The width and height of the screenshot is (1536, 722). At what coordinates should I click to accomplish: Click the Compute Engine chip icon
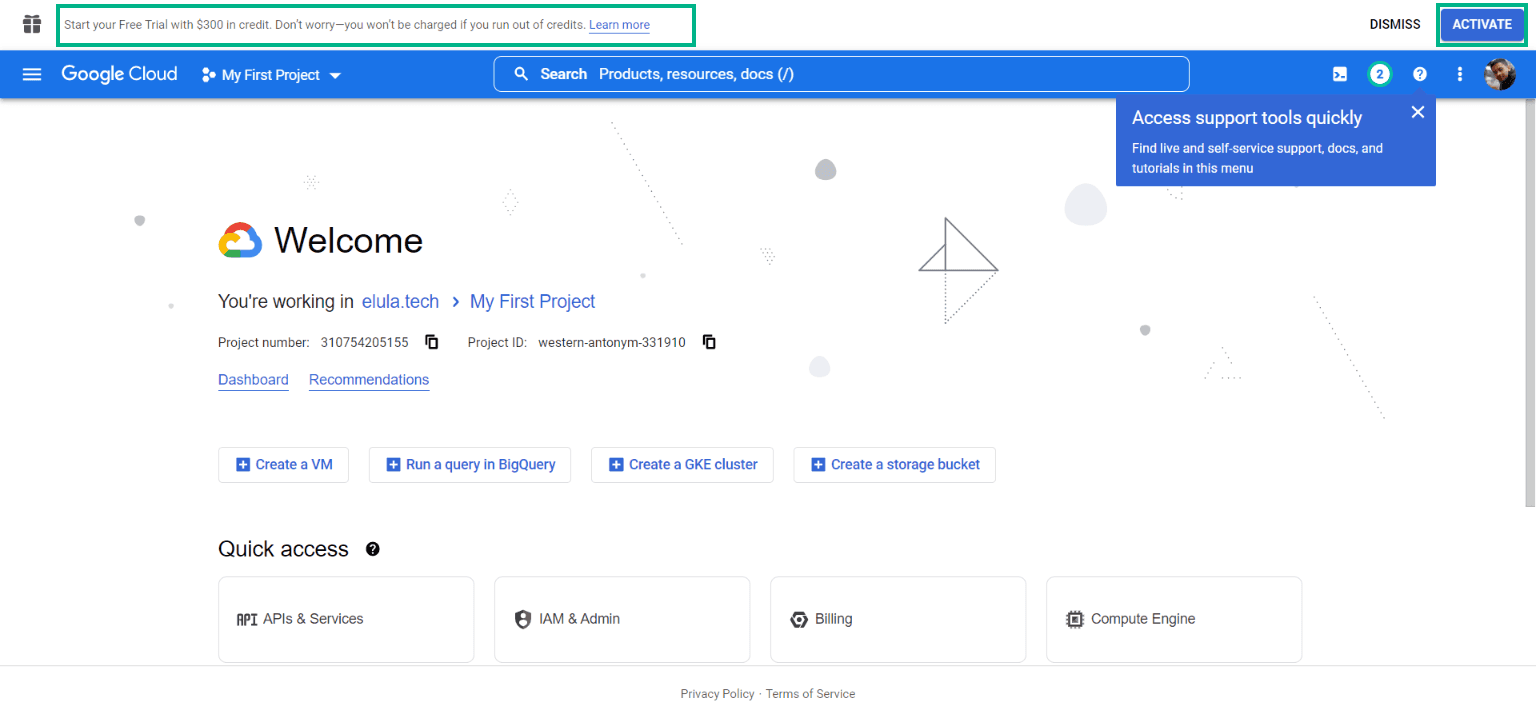pyautogui.click(x=1075, y=619)
